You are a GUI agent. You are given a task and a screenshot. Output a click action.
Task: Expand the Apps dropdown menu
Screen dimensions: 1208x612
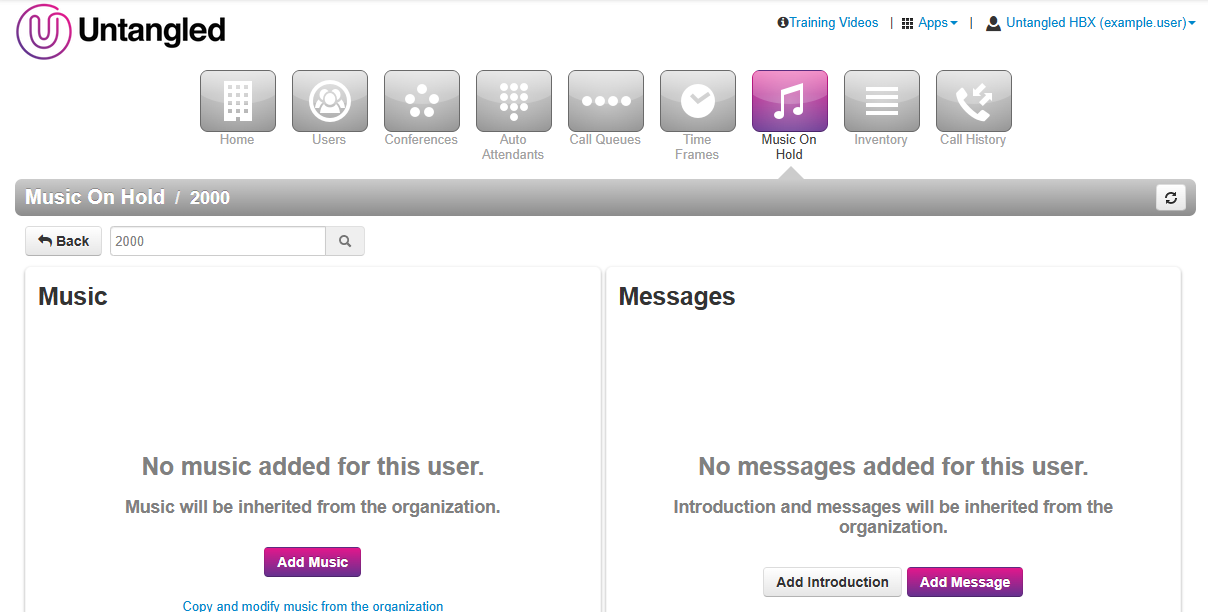[930, 23]
